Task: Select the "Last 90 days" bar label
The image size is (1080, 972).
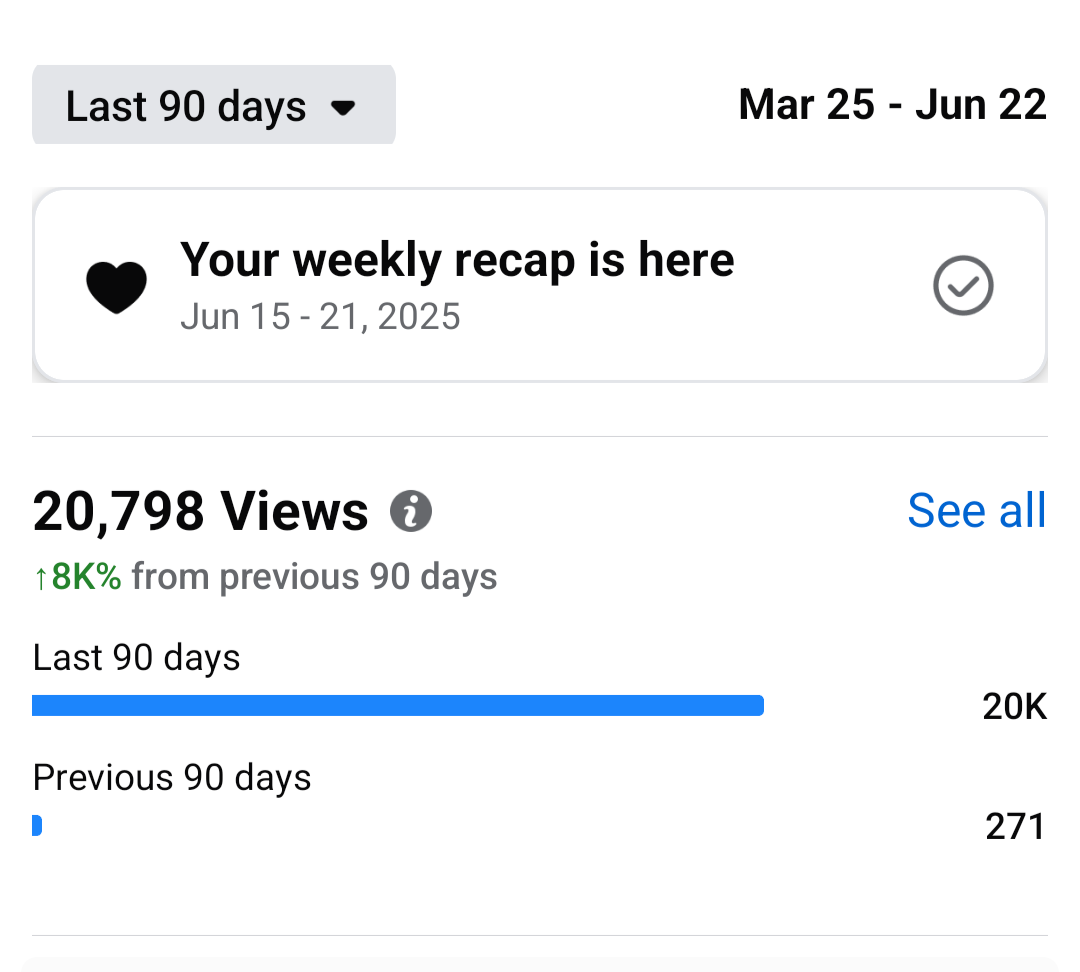Action: pyautogui.click(x=136, y=658)
